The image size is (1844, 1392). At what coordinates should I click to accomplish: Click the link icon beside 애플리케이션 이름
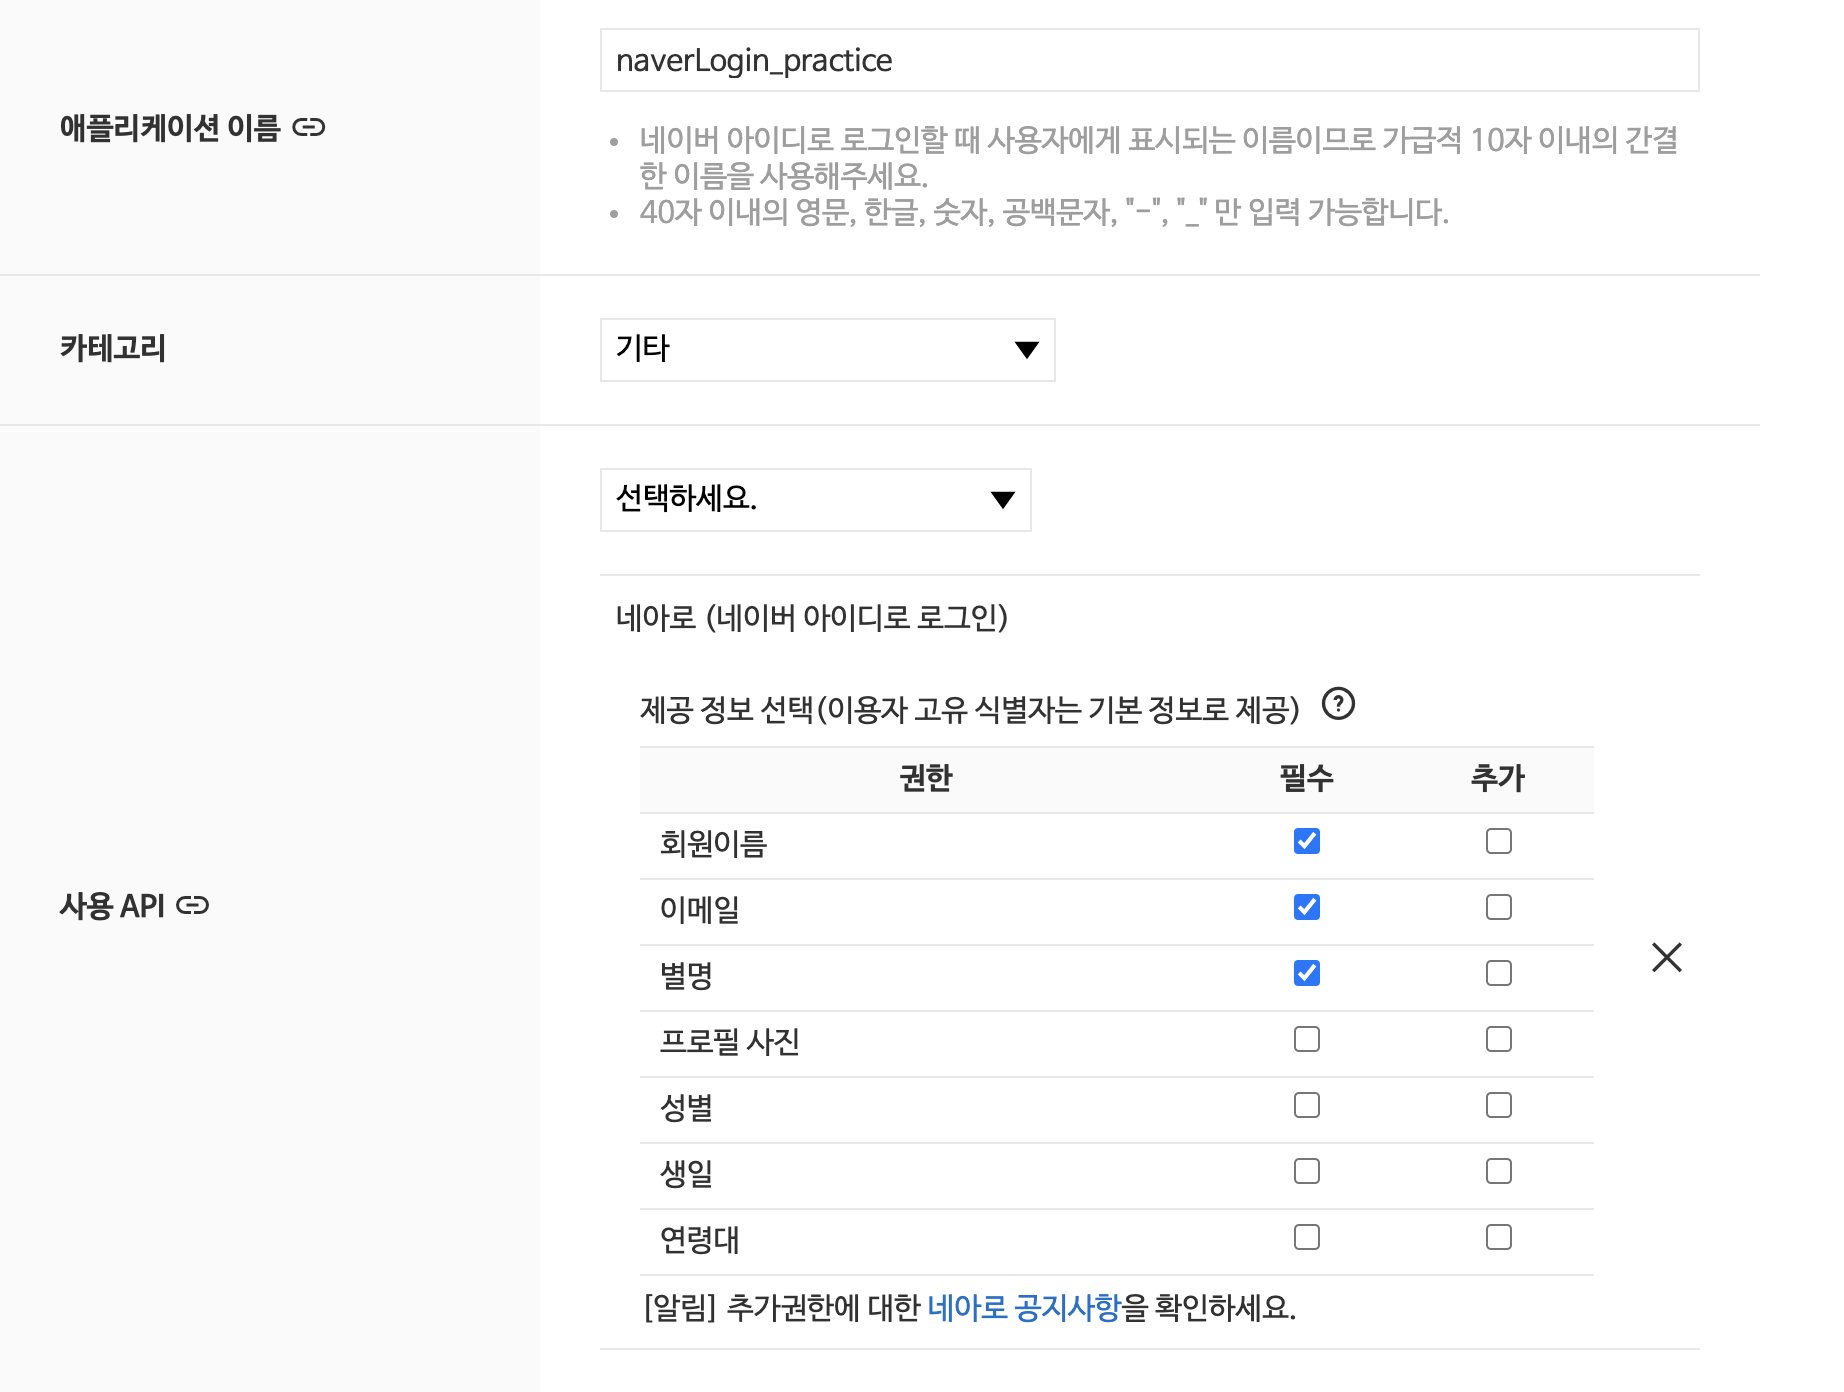[308, 128]
